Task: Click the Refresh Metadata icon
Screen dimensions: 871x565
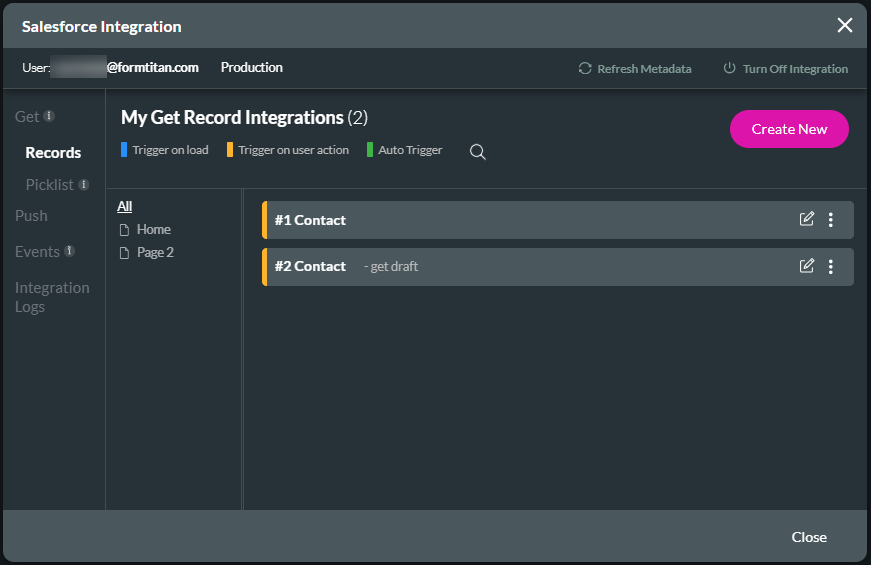Action: click(x=584, y=68)
